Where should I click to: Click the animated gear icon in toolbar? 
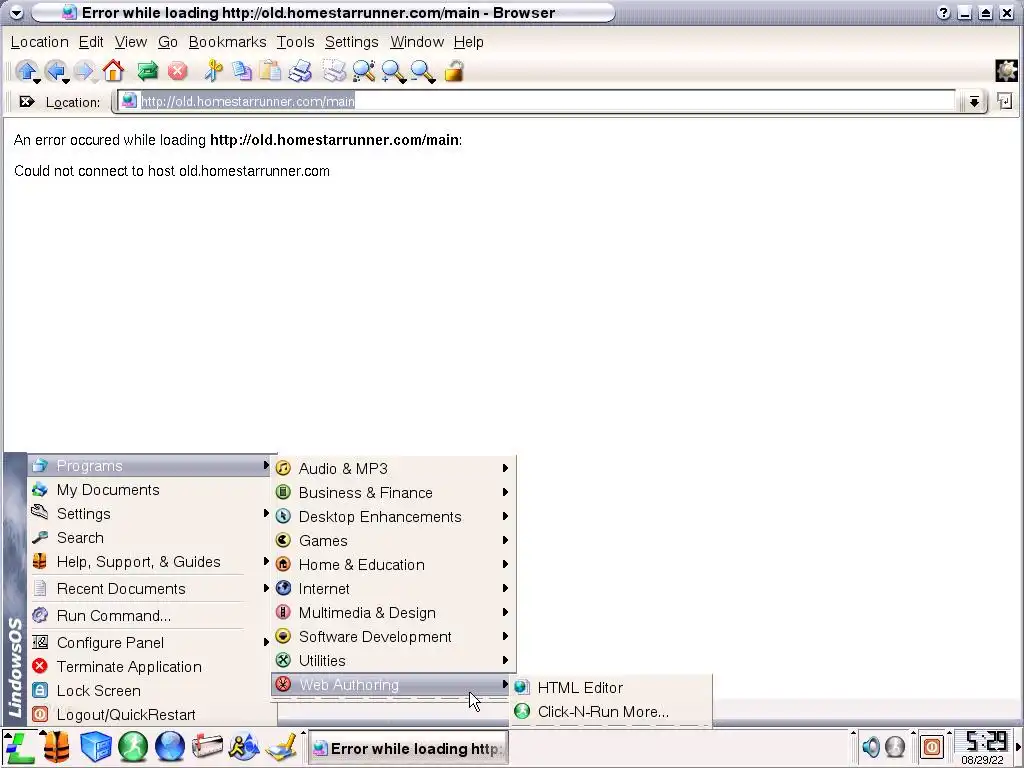coord(1006,71)
